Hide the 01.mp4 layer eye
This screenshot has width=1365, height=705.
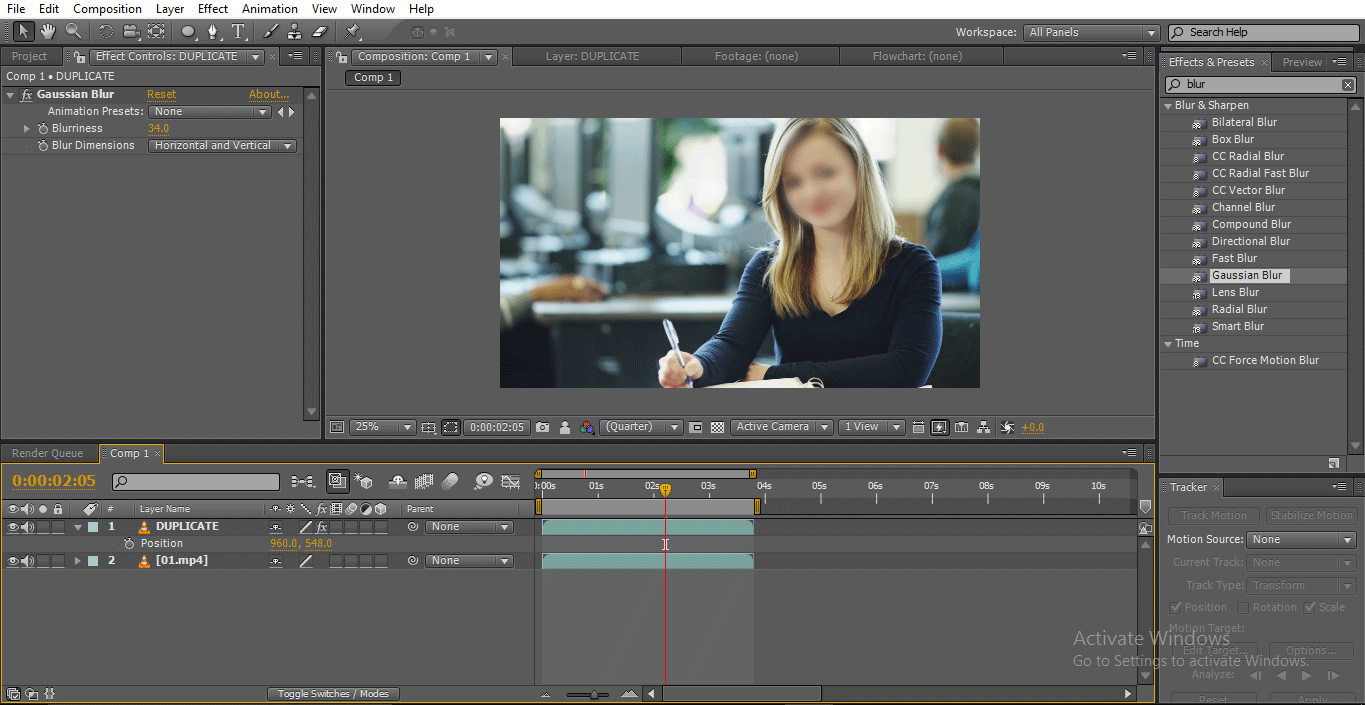(x=13, y=561)
